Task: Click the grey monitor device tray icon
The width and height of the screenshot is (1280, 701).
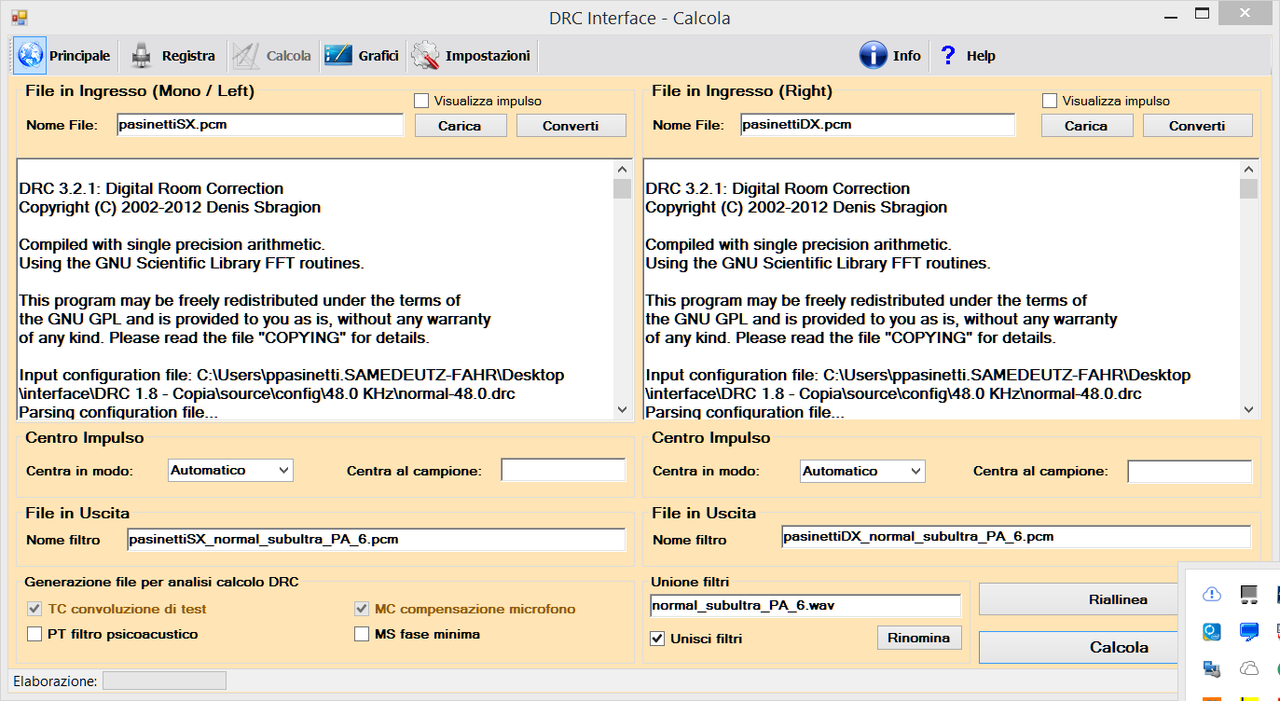Action: [1248, 595]
